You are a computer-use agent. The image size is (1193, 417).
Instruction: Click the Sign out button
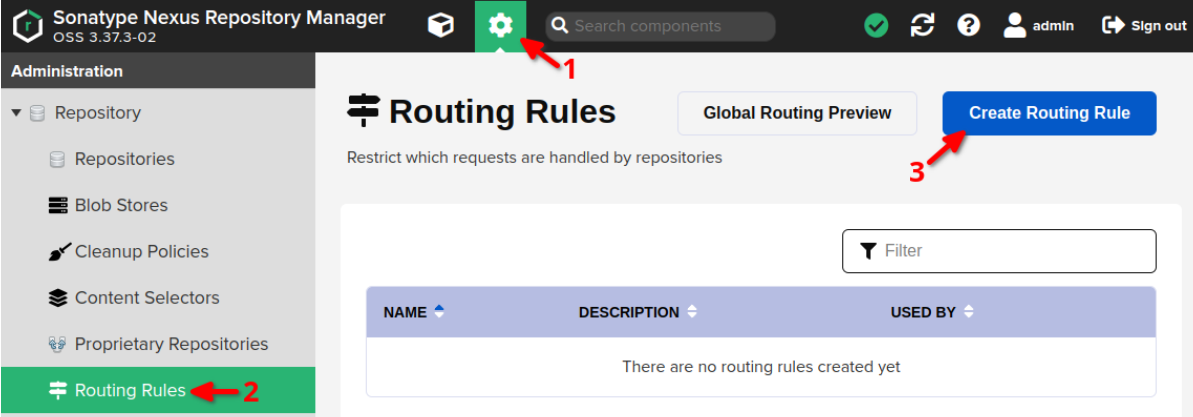pos(1144,26)
